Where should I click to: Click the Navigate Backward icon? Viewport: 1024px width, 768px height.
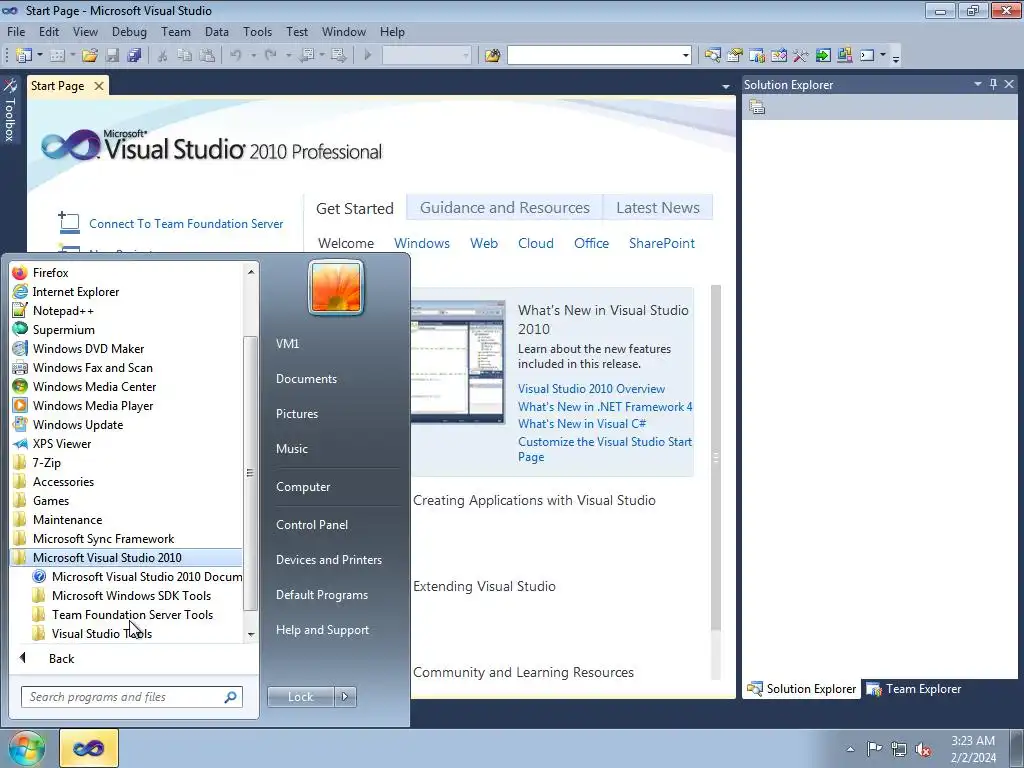[x=306, y=56]
